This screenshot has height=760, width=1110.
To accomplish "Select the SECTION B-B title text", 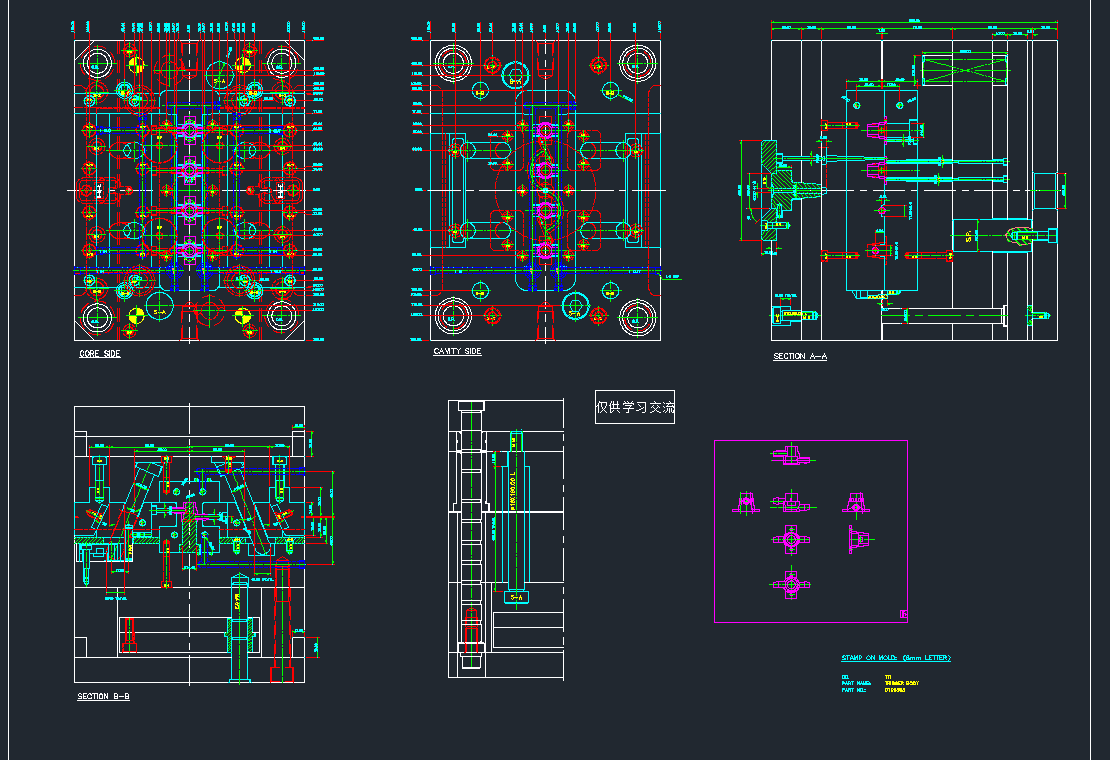I will [103, 696].
